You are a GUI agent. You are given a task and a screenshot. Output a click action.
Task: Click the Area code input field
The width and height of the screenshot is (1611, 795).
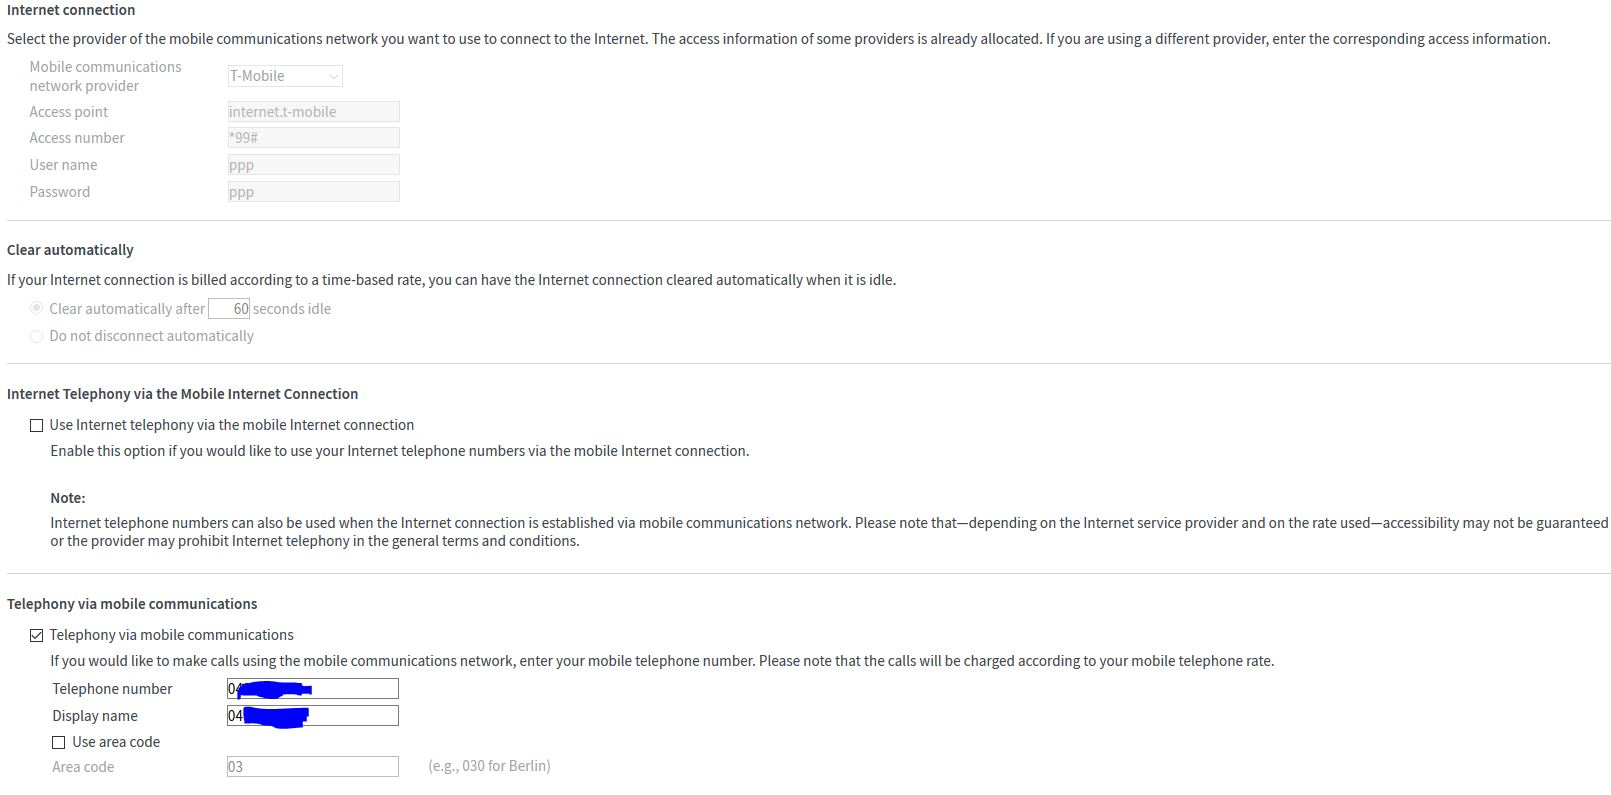[x=313, y=767]
